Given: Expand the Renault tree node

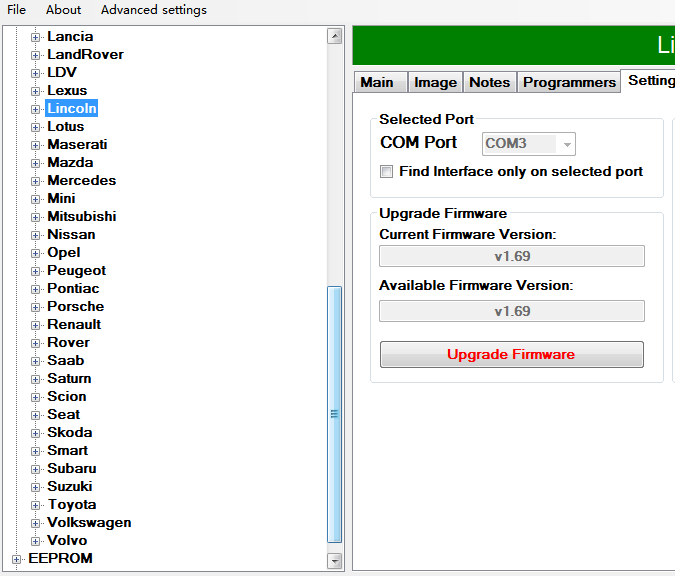Looking at the screenshot, I should [36, 325].
